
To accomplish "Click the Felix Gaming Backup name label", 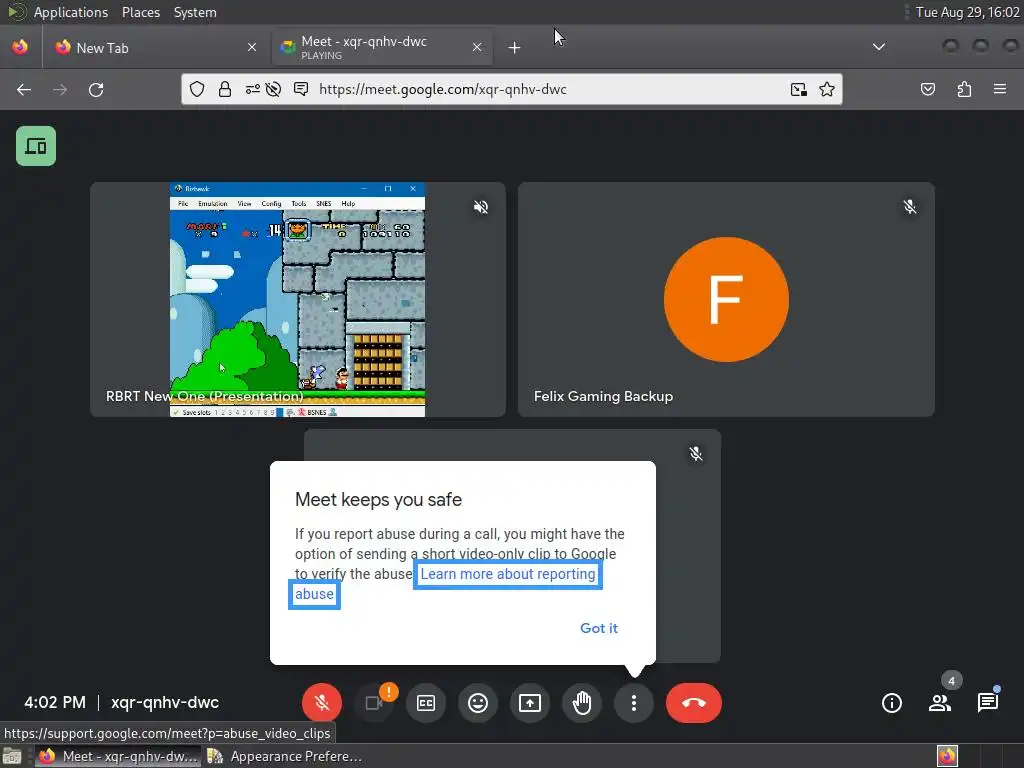I will coord(603,396).
